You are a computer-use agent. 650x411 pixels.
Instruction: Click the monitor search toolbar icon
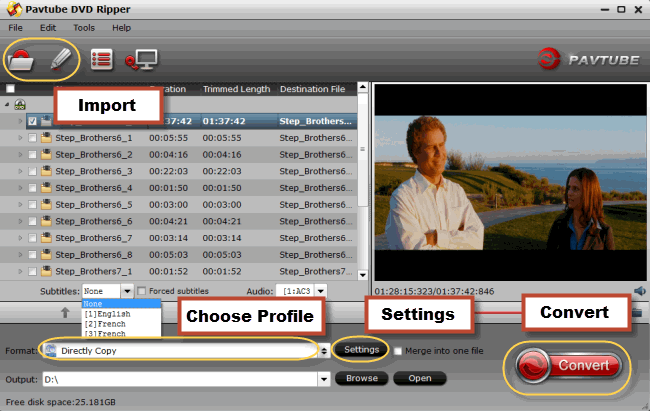[x=141, y=60]
